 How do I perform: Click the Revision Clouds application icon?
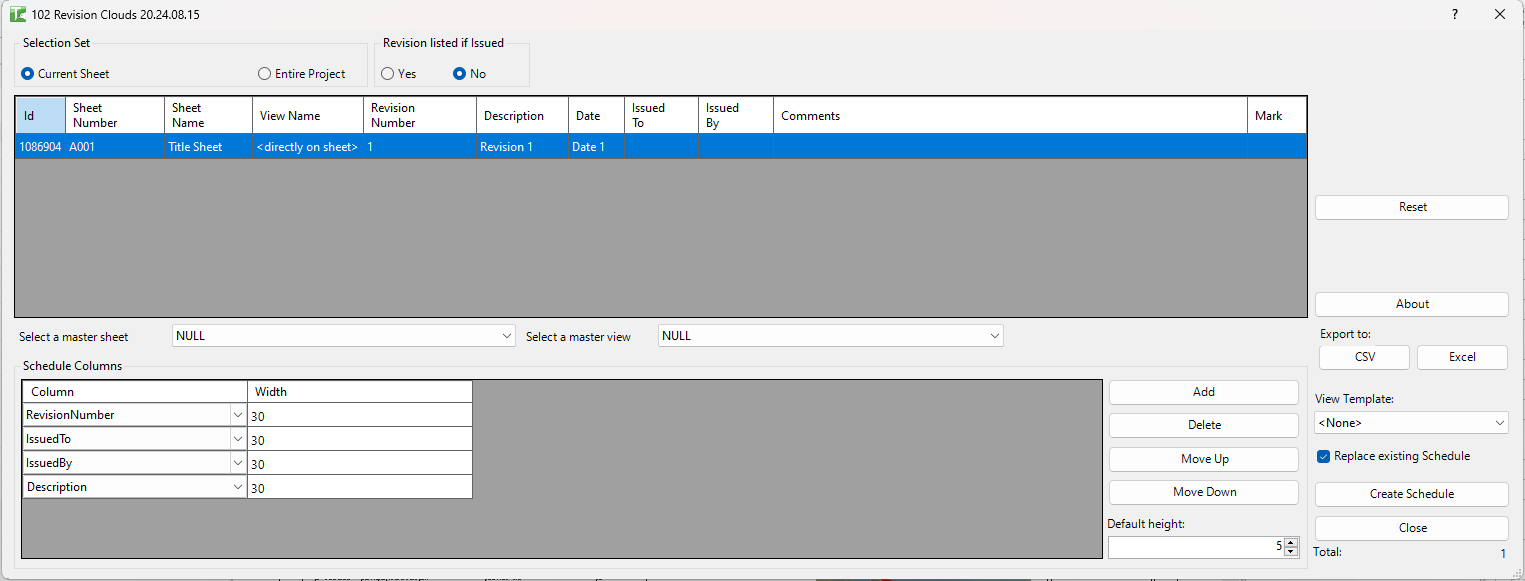tap(20, 14)
